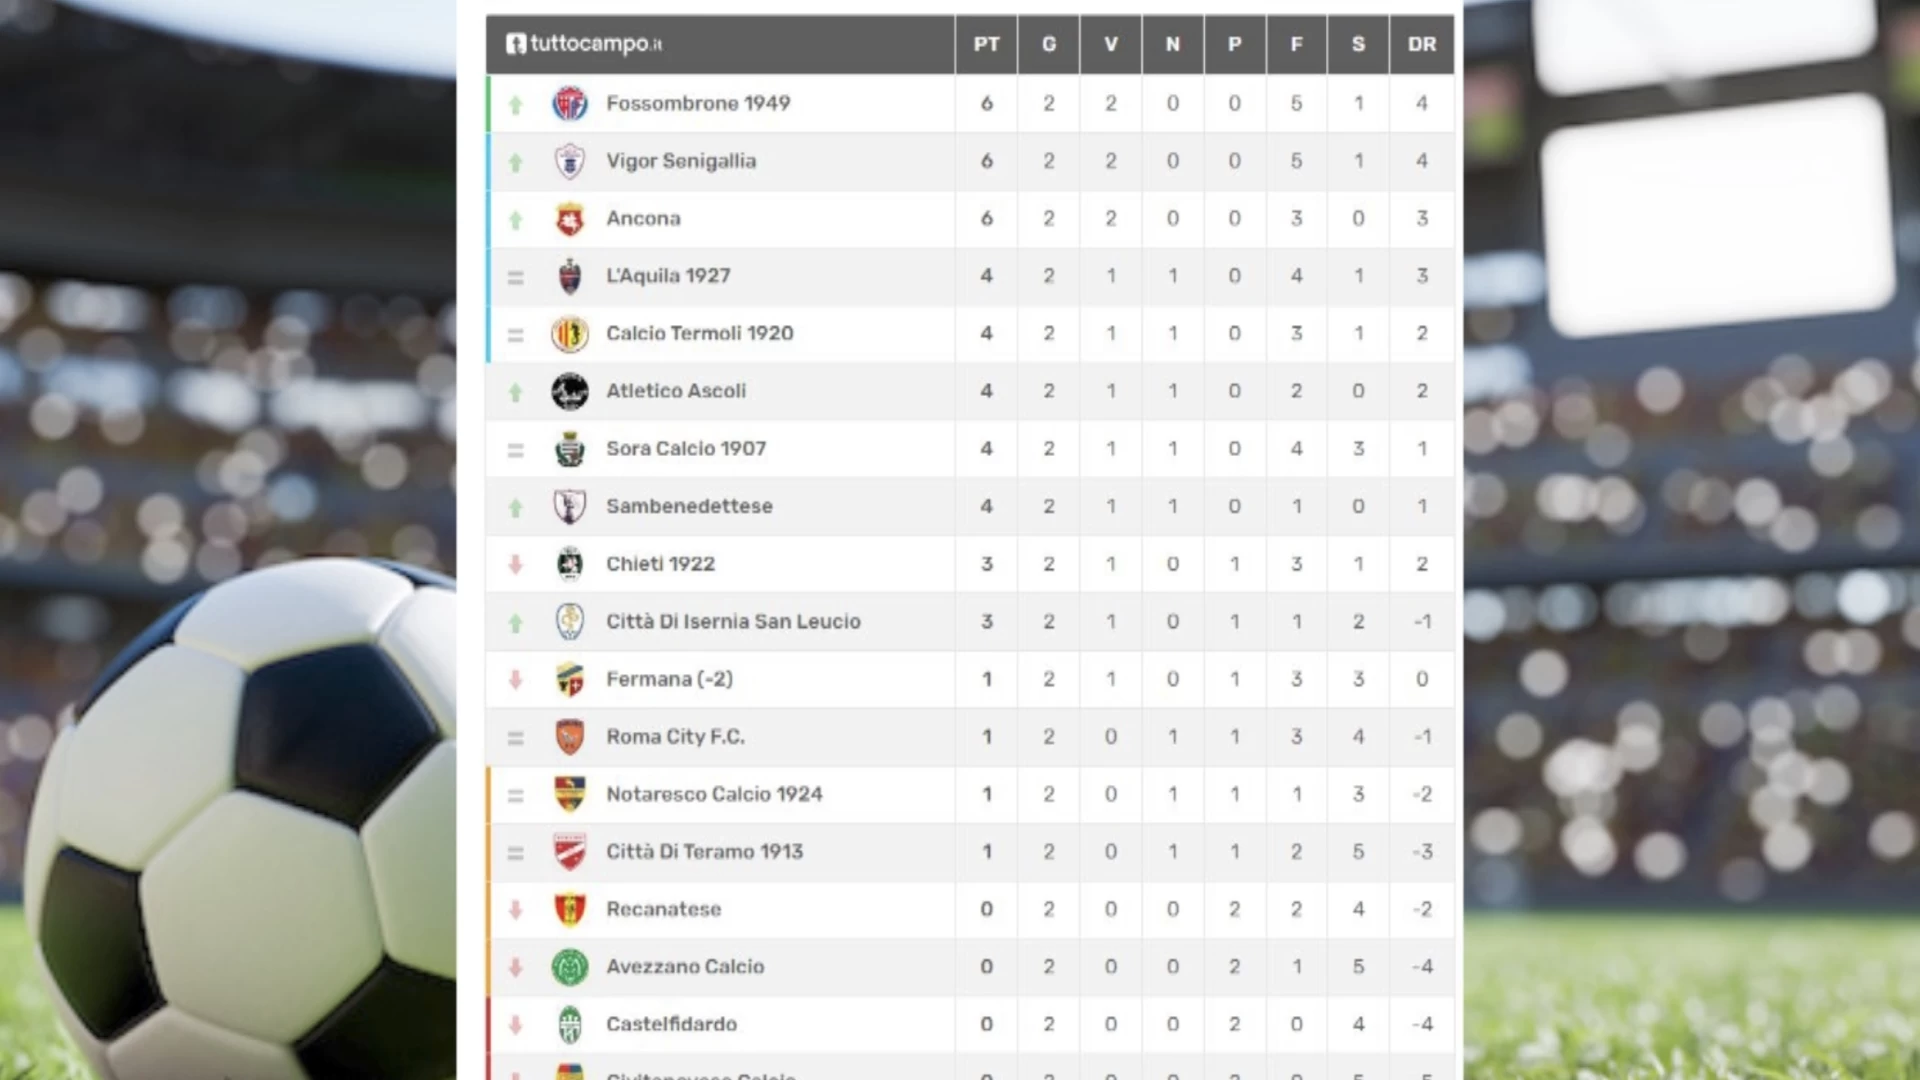Viewport: 1920px width, 1080px height.
Task: Click the green up arrow beside Fossombrone
Action: pos(516,104)
